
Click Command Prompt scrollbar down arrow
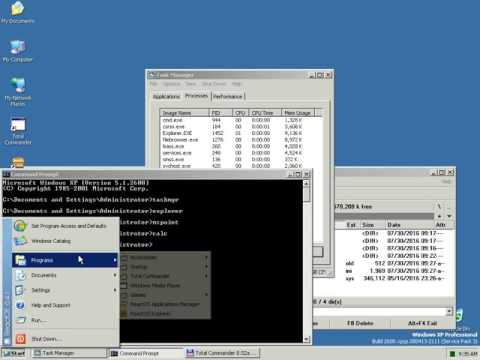point(306,339)
